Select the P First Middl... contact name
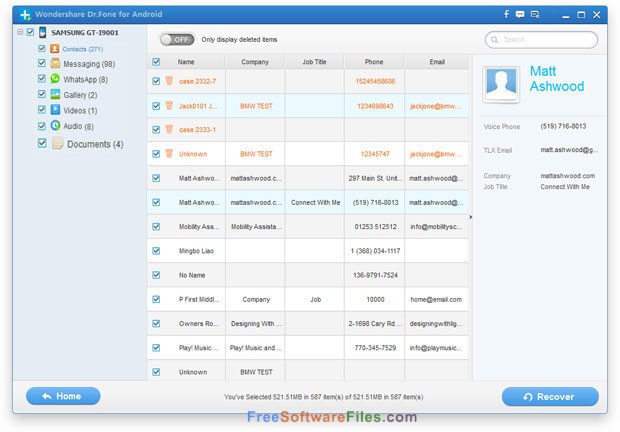 [x=198, y=299]
